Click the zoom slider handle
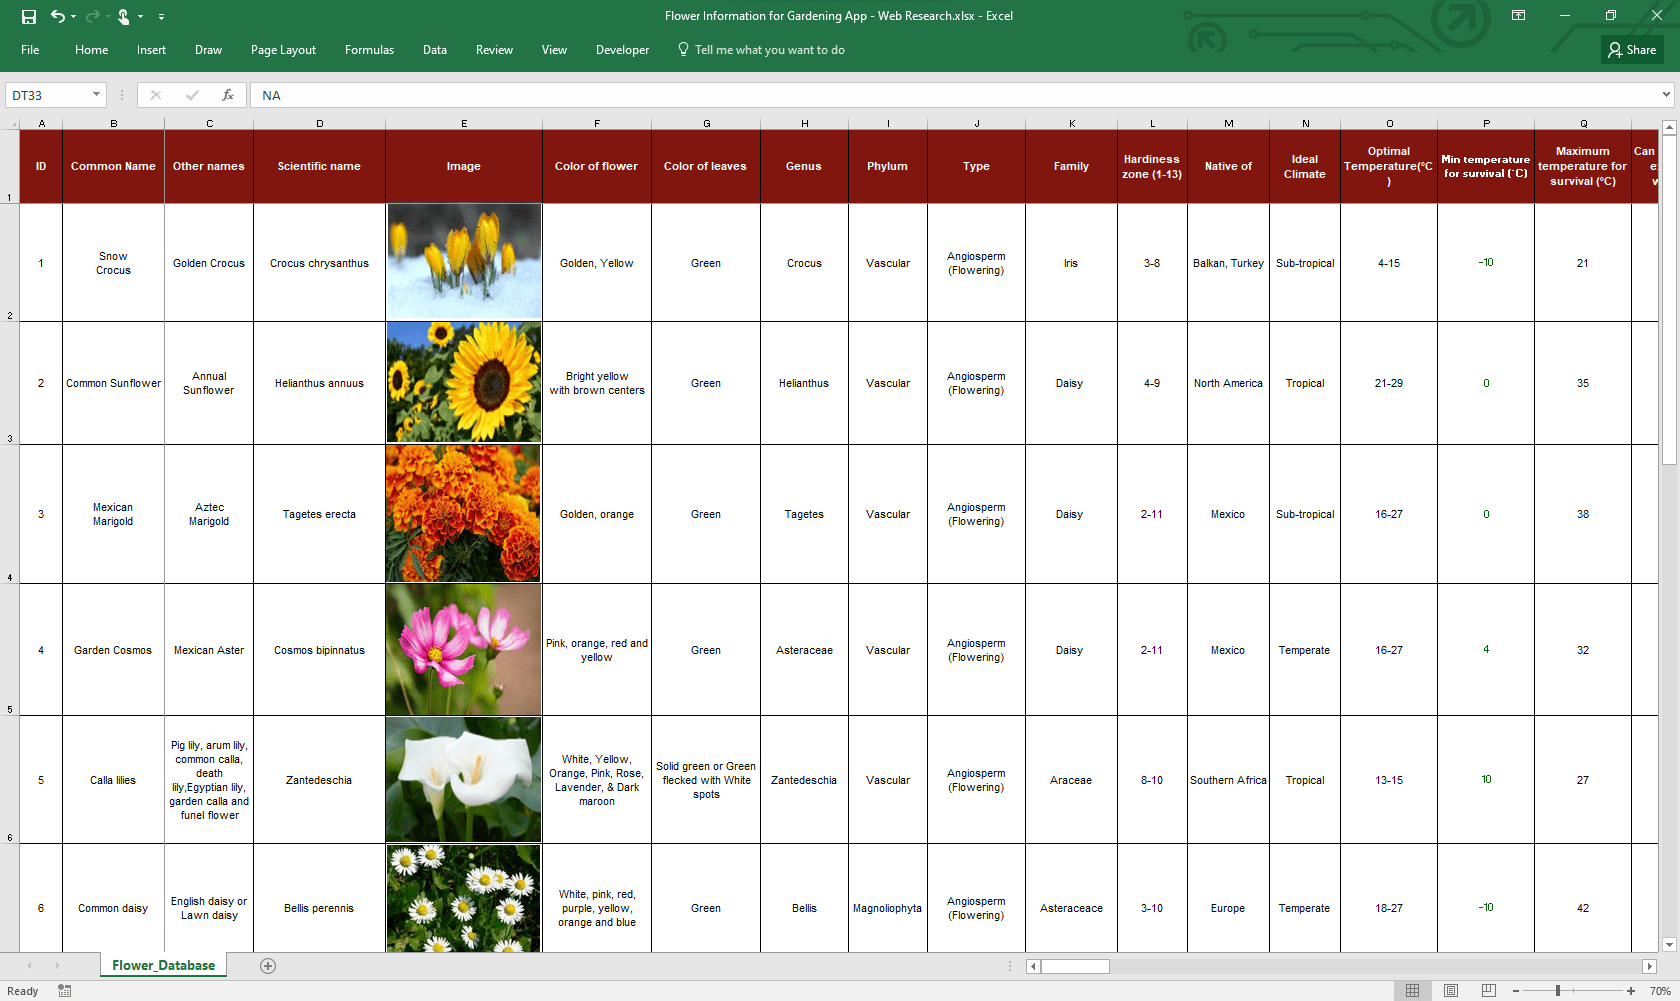The image size is (1680, 1001). [1558, 991]
